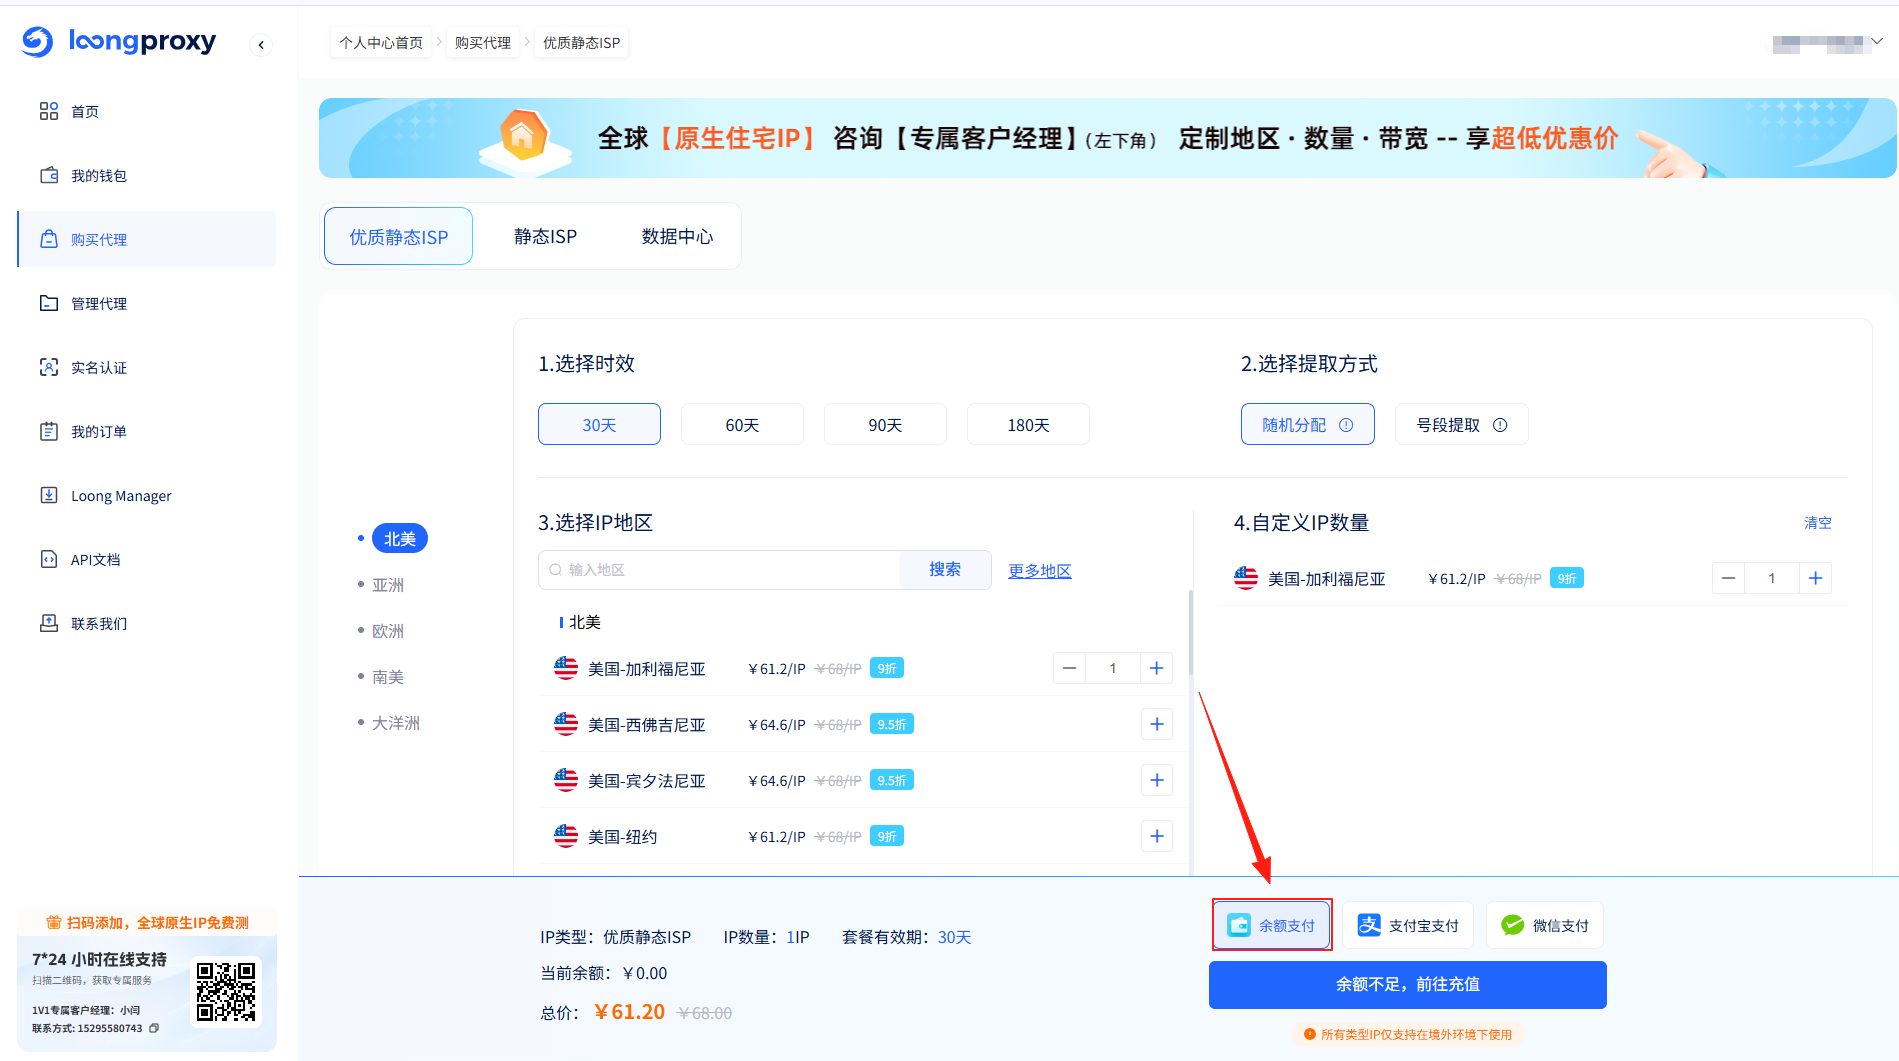Image resolution: width=1899 pixels, height=1061 pixels.
Task: Copy the contact number using copy icon
Action: (154, 1028)
